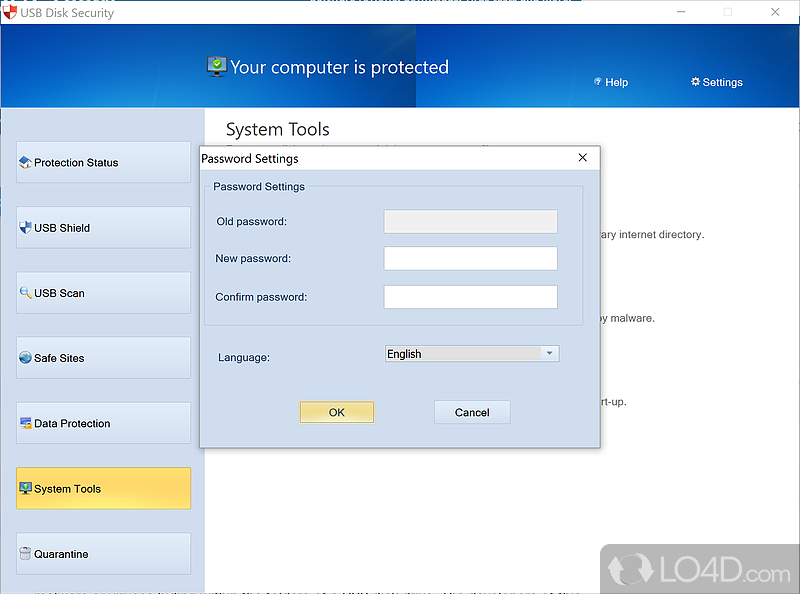The height and width of the screenshot is (594, 800).
Task: Click the USB Disk Security app logo
Action: pos(10,12)
